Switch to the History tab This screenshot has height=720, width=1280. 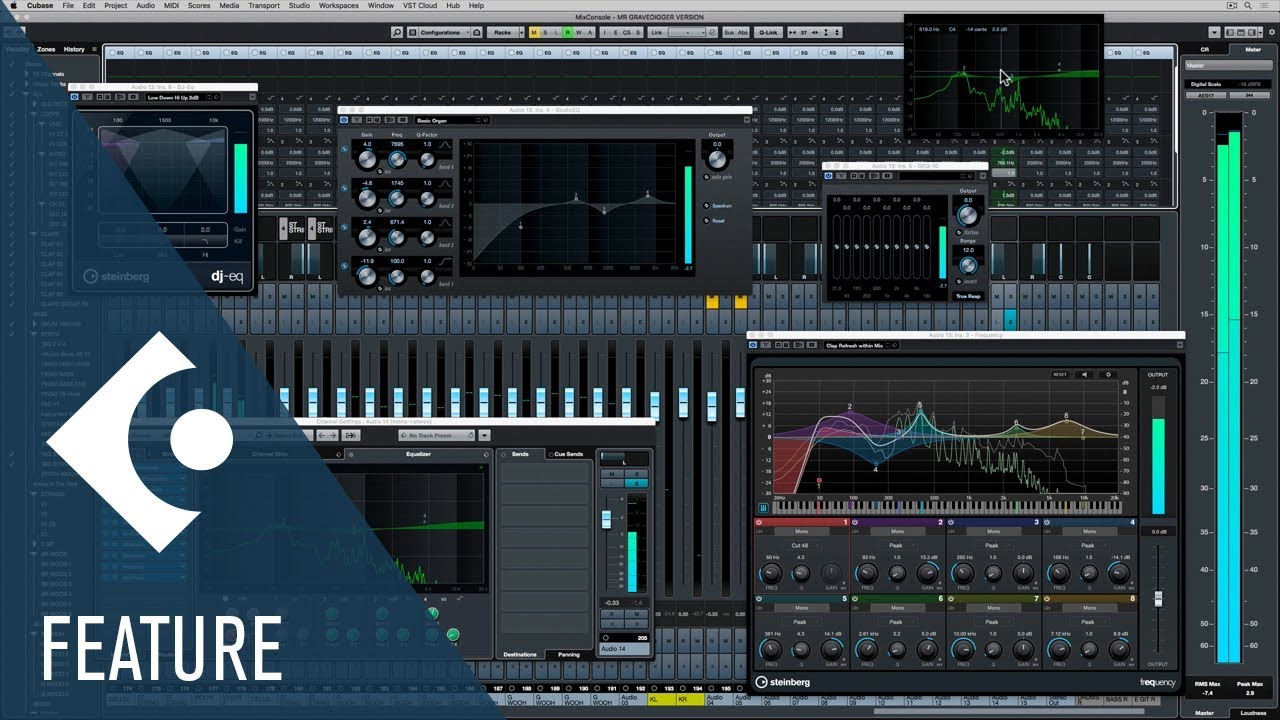75,48
